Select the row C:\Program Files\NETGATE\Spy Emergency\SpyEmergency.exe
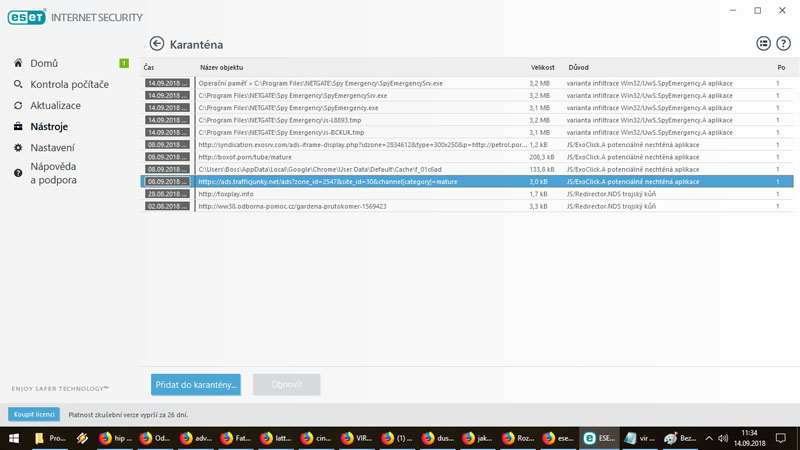This screenshot has width=800, height=450. (x=467, y=108)
